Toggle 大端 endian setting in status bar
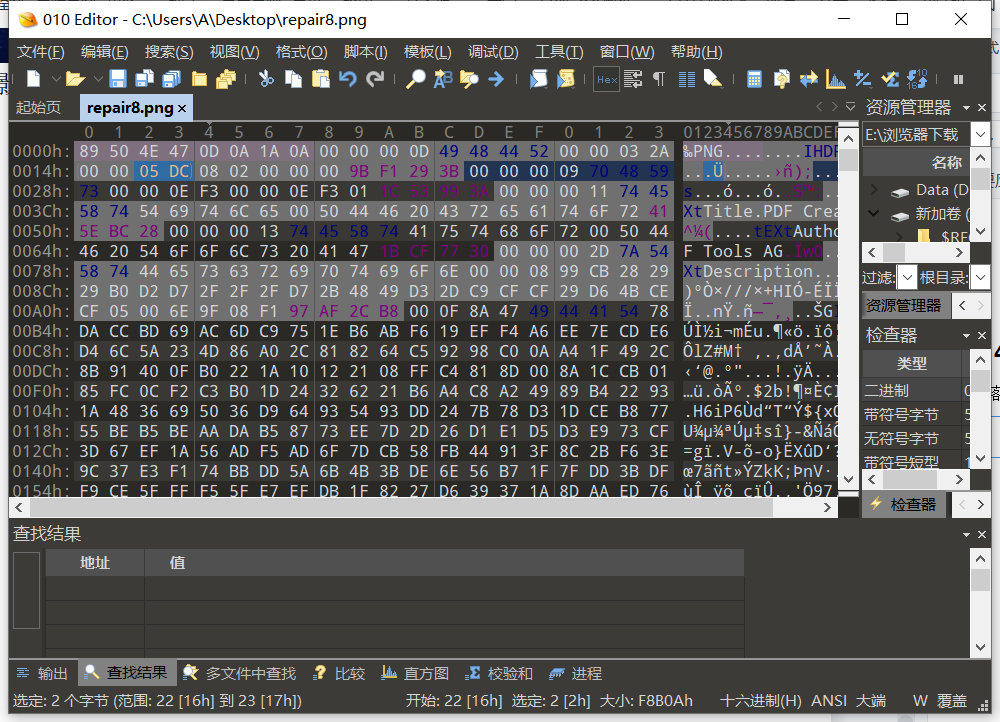The image size is (1000, 722). click(x=871, y=701)
